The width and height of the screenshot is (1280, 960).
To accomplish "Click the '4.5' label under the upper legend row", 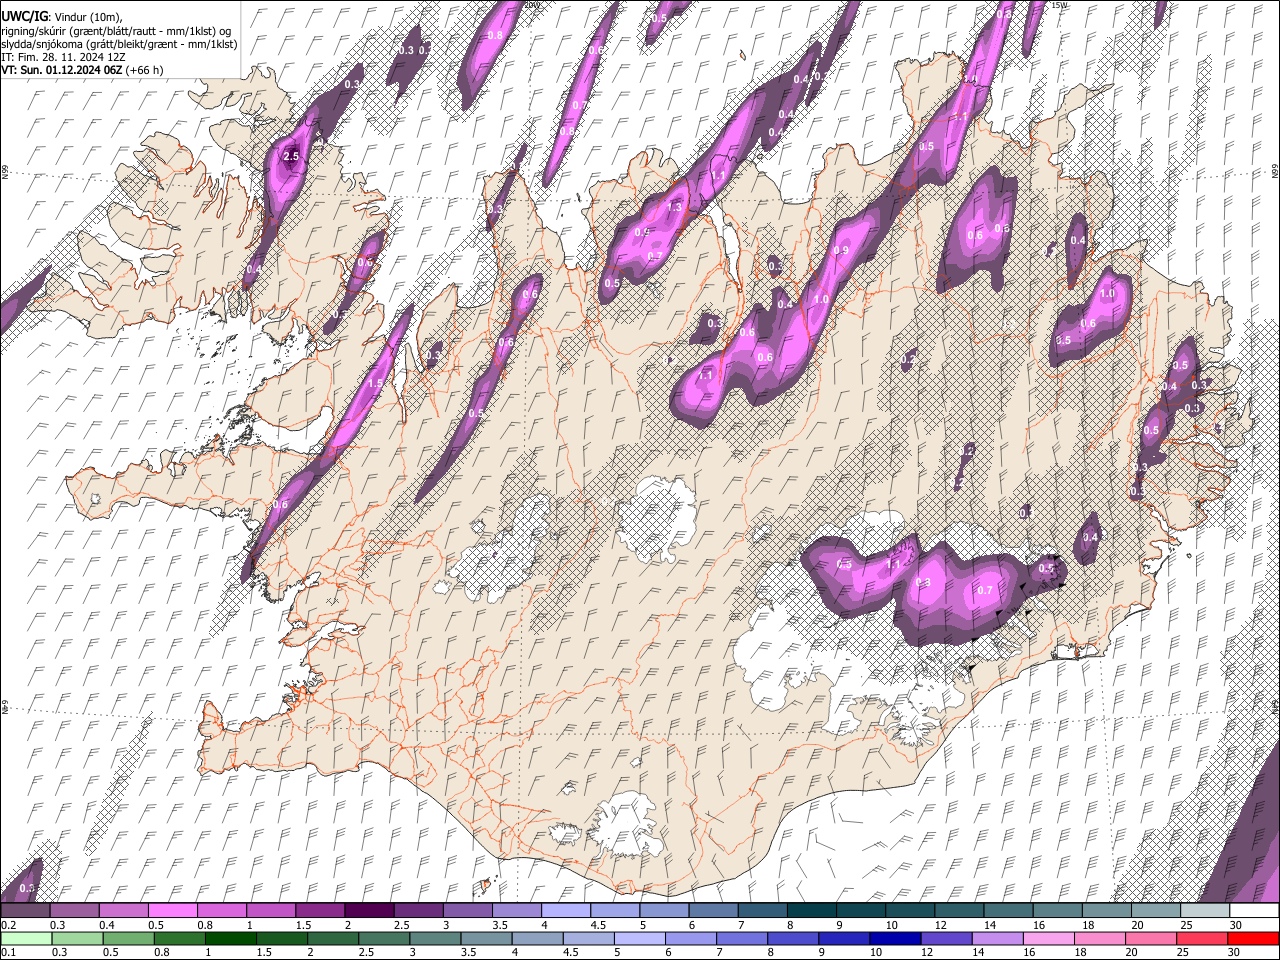I will click(x=598, y=925).
